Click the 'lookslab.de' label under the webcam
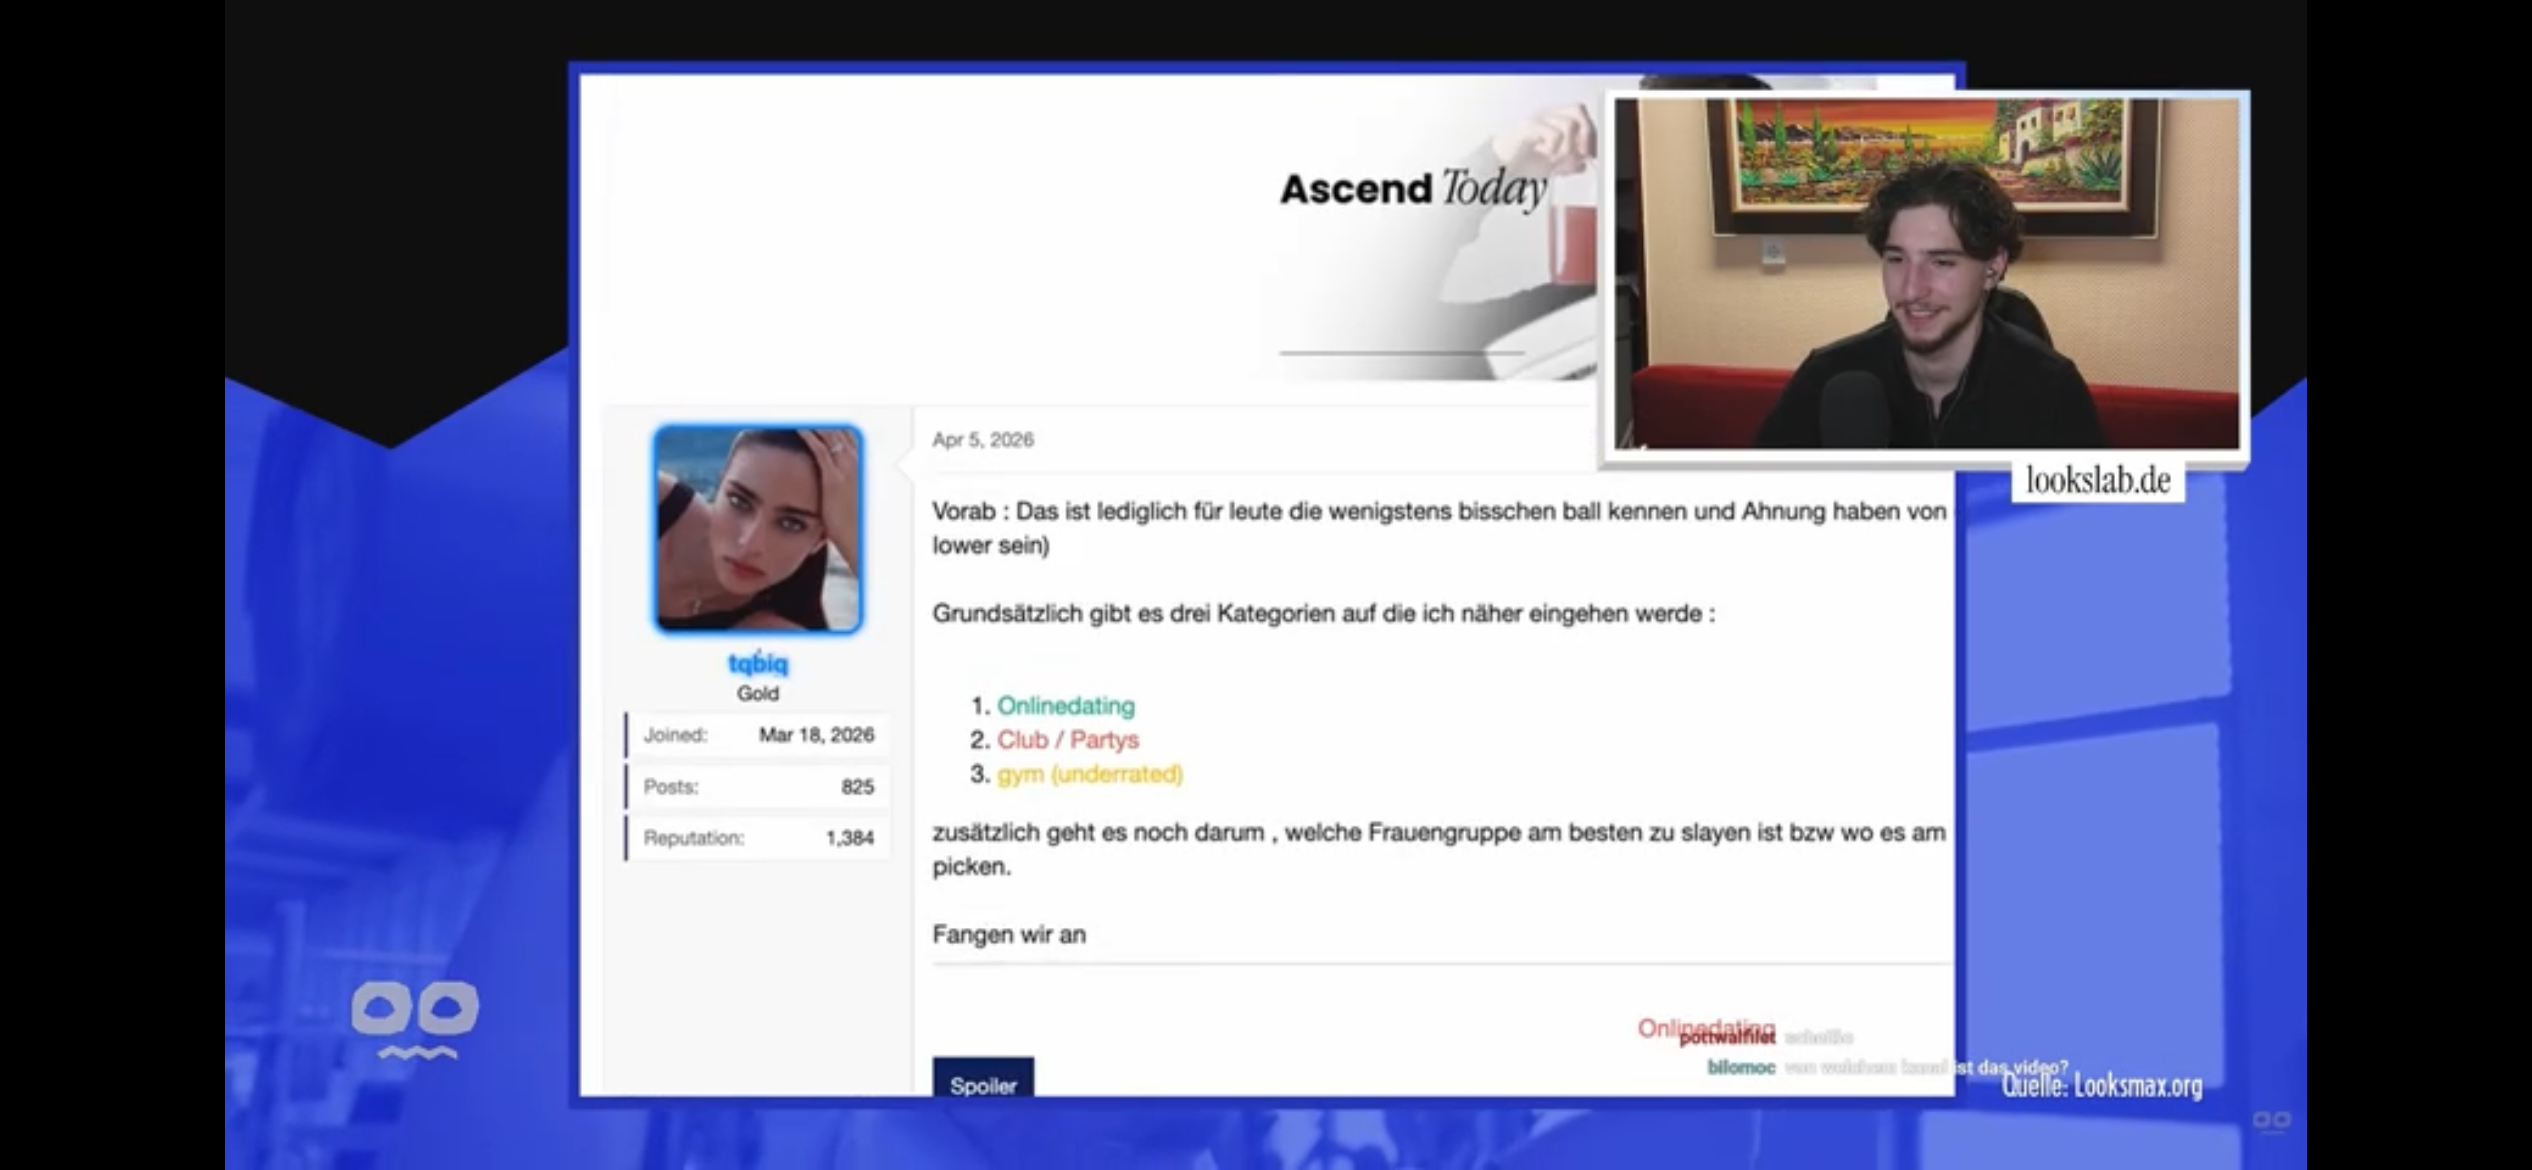The height and width of the screenshot is (1170, 2532). [2098, 480]
